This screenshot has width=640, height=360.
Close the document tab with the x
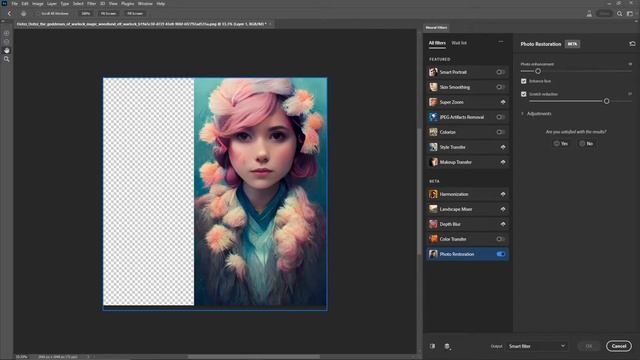coord(270,24)
